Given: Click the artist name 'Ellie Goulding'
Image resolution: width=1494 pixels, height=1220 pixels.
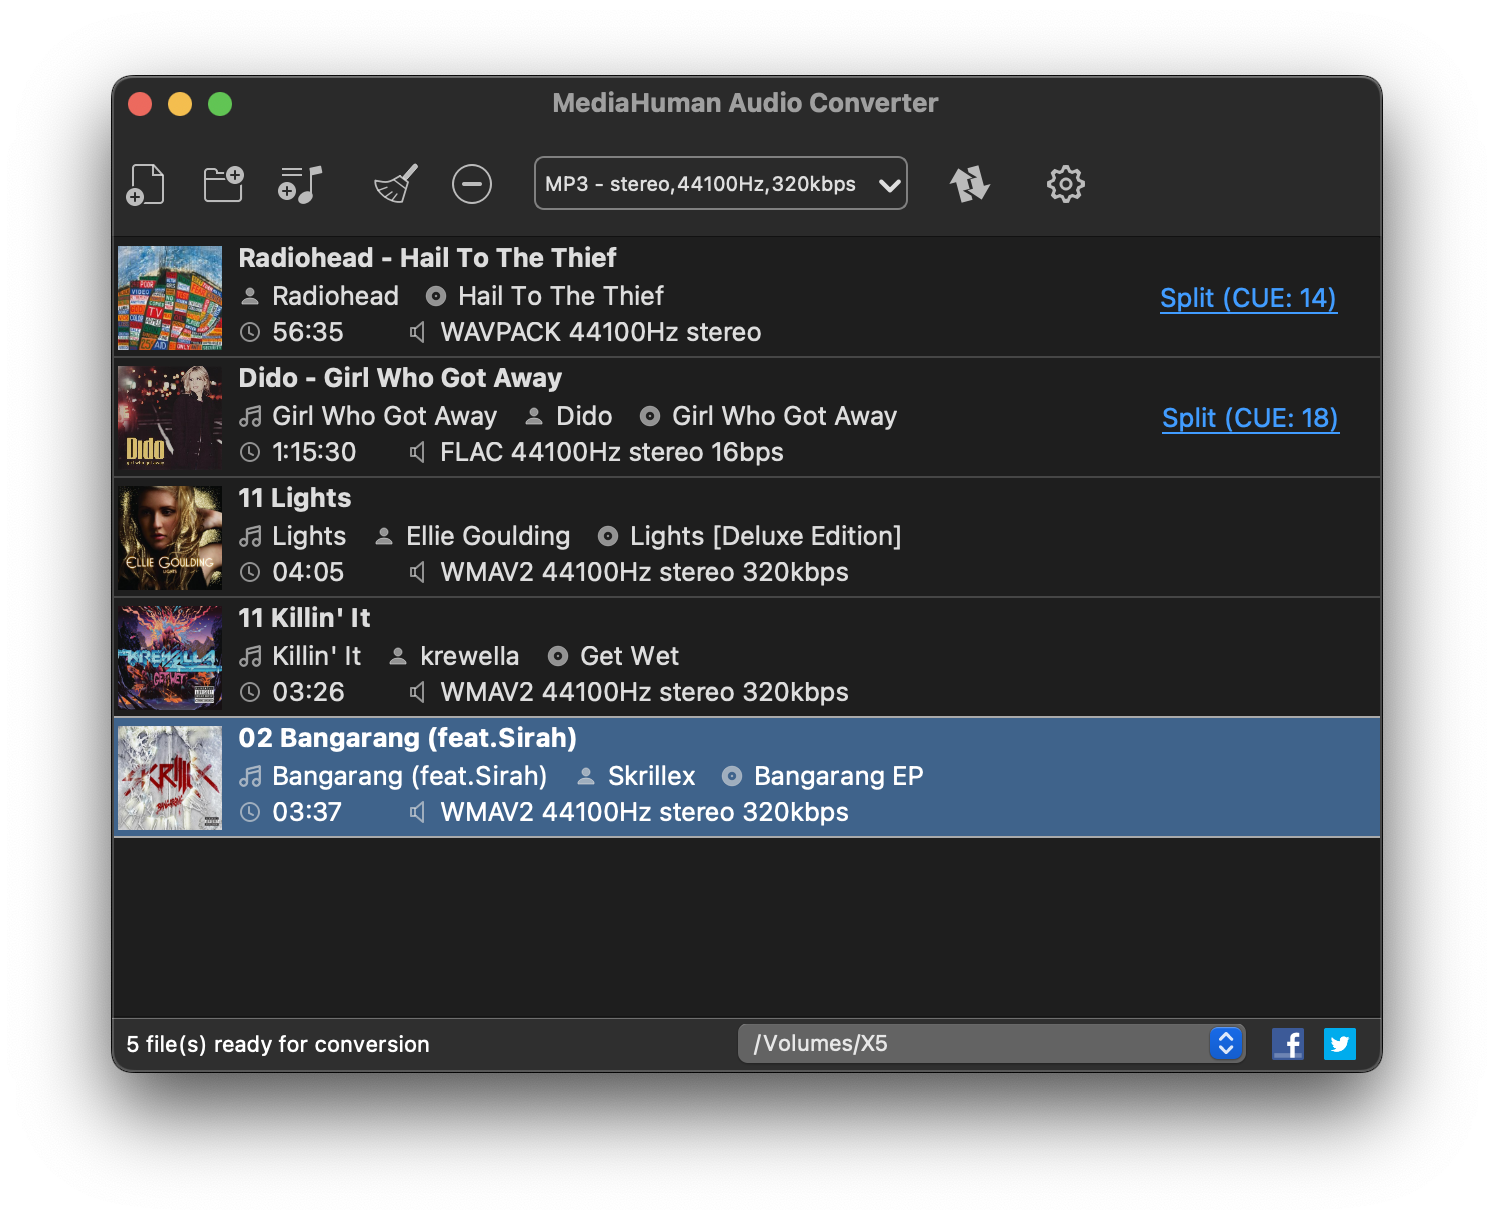Looking at the screenshot, I should pos(488,536).
